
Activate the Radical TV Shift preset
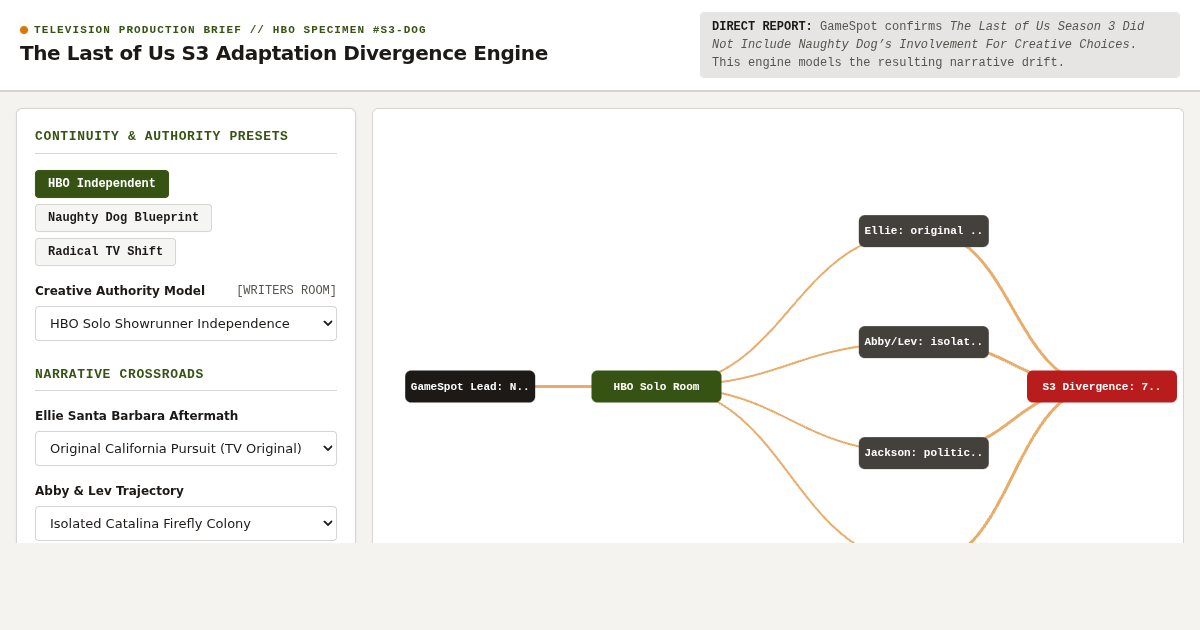[x=105, y=252]
